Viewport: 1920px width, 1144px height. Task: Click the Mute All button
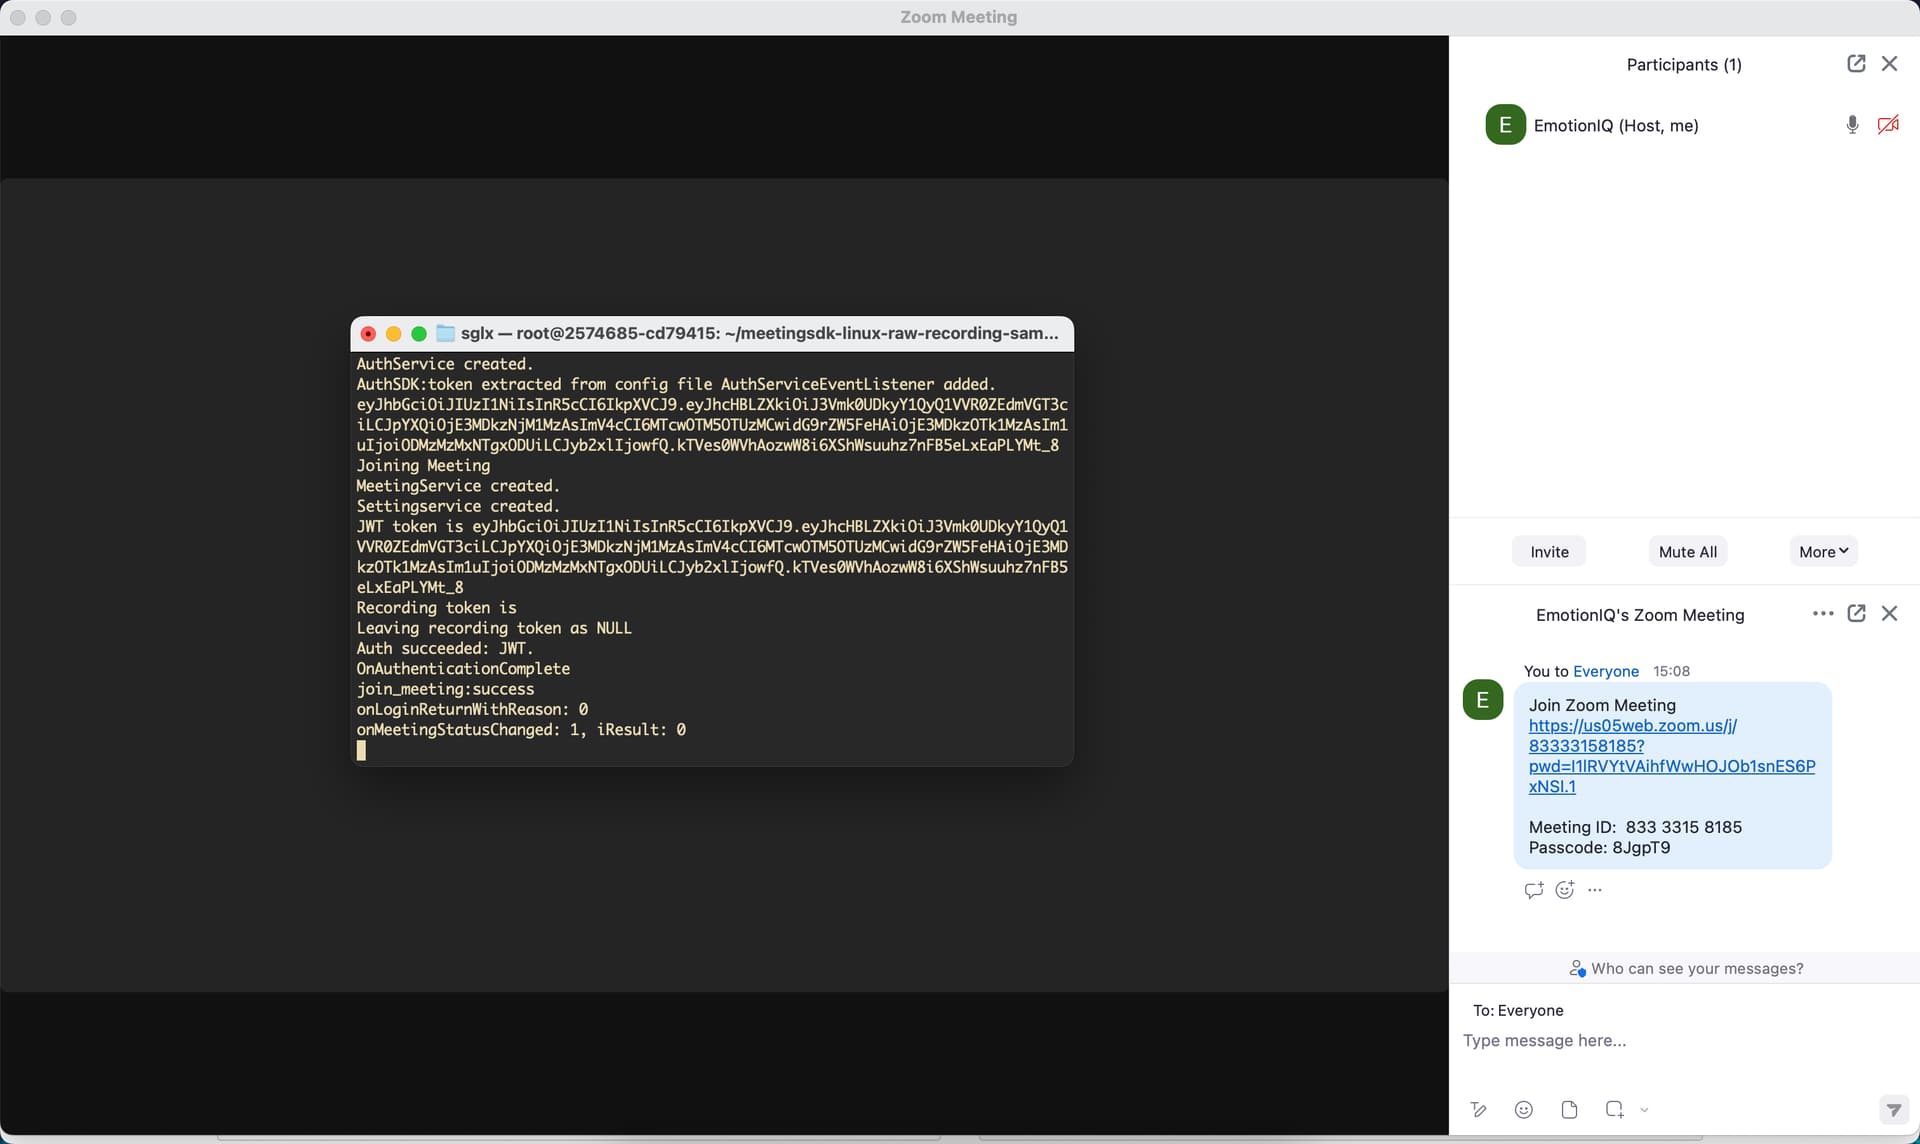coord(1687,552)
